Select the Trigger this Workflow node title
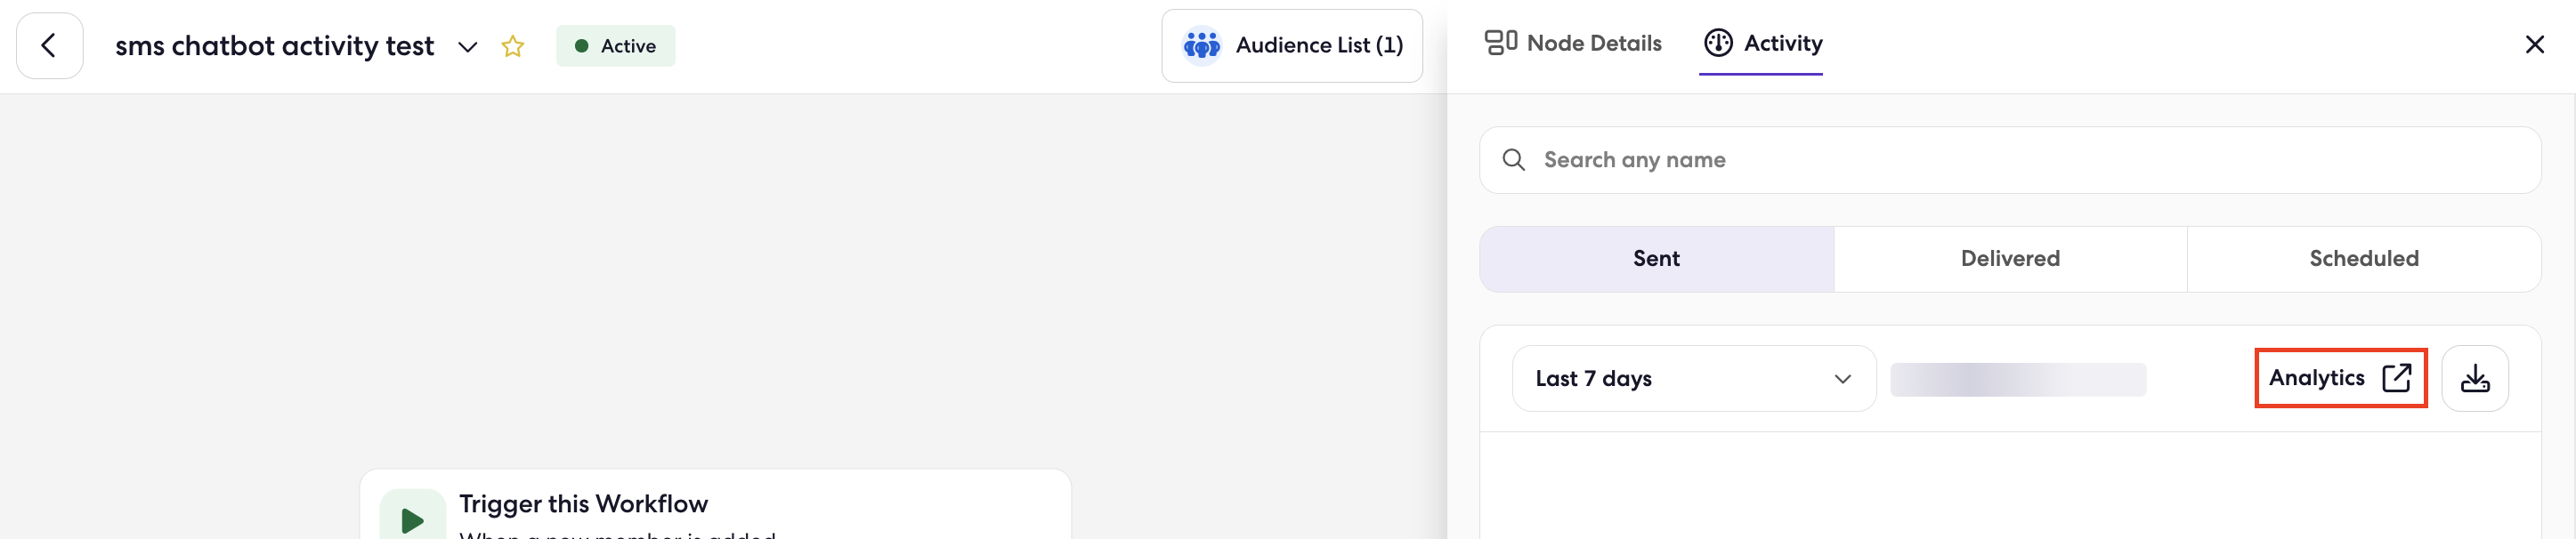The width and height of the screenshot is (2576, 539). [583, 504]
